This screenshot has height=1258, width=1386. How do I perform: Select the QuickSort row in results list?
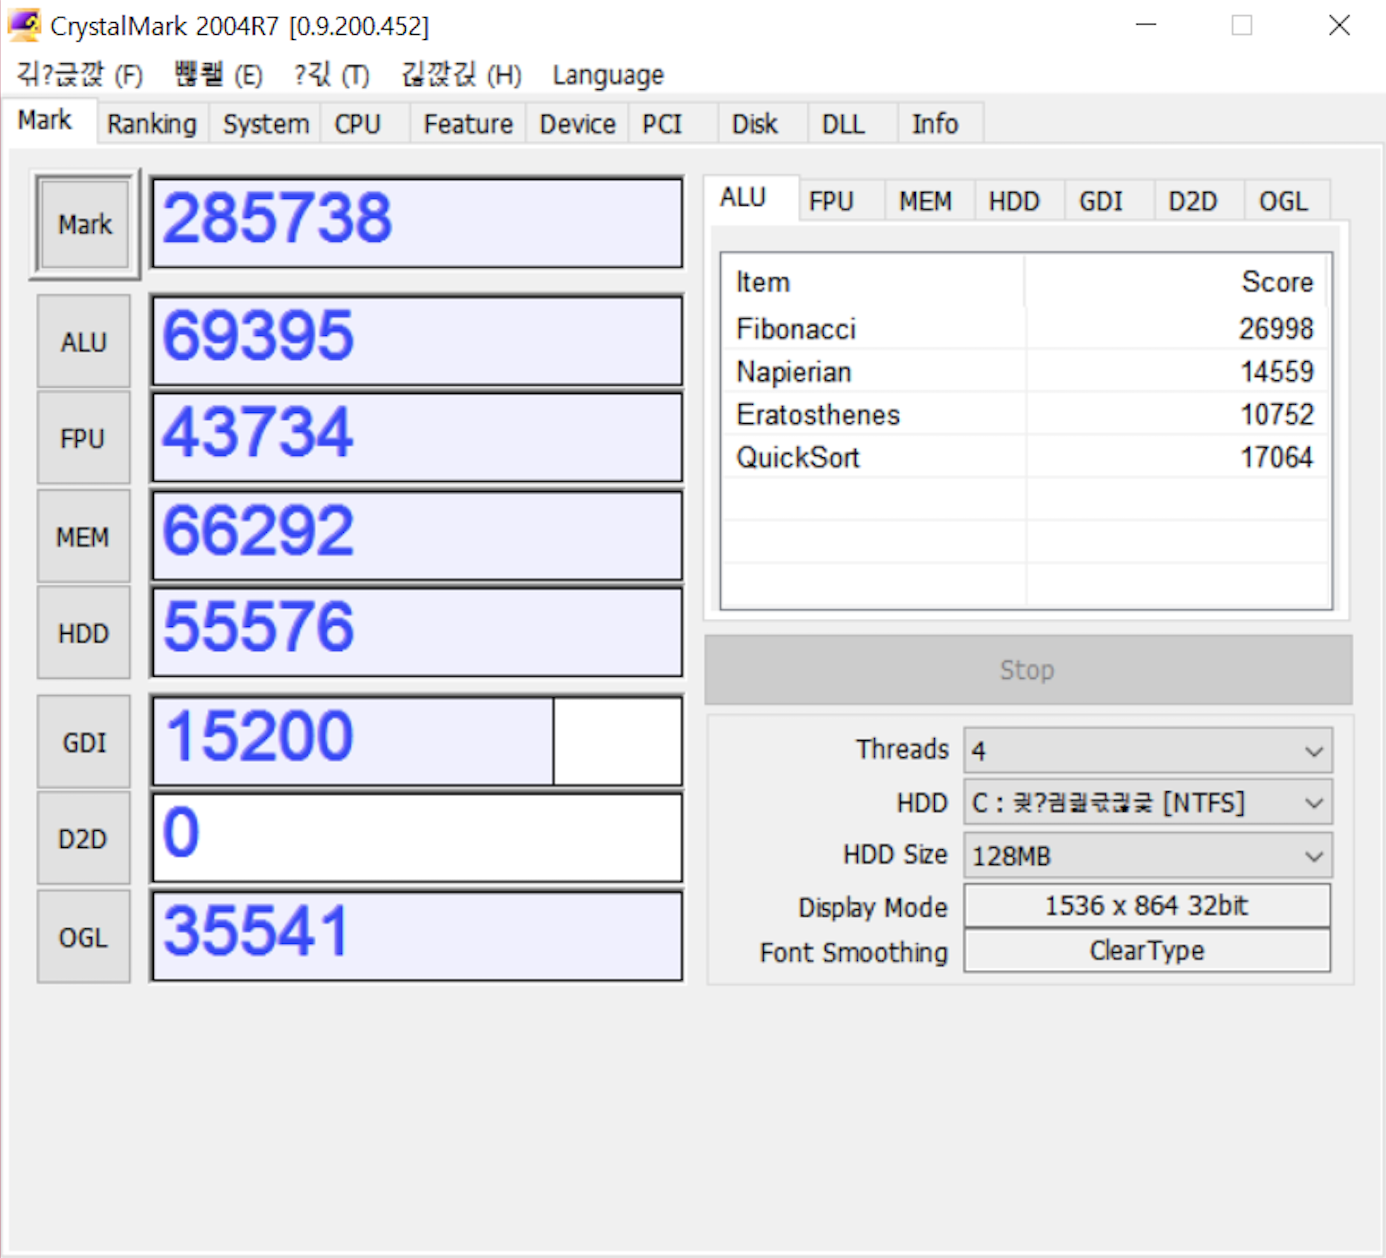click(1025, 458)
